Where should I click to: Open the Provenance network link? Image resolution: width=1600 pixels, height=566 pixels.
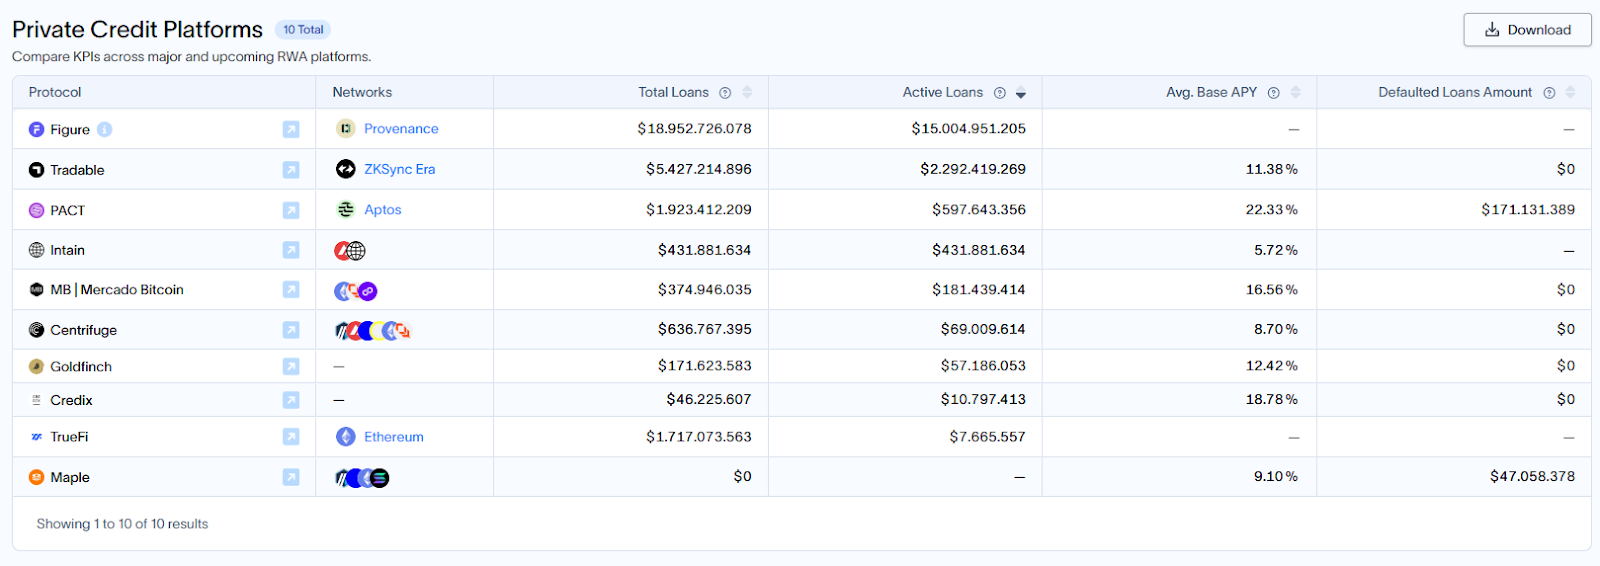pos(401,129)
